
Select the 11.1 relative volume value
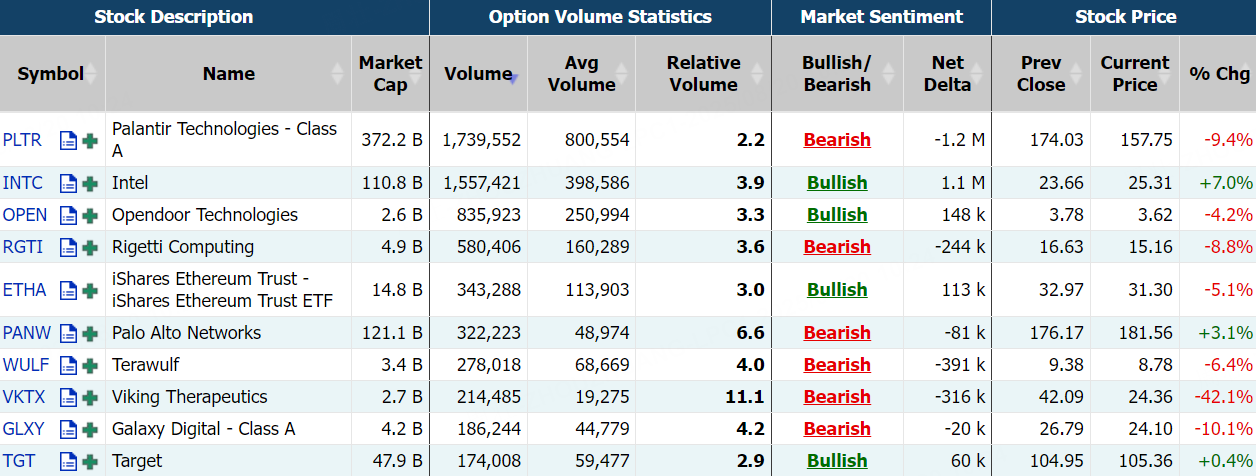(x=745, y=397)
